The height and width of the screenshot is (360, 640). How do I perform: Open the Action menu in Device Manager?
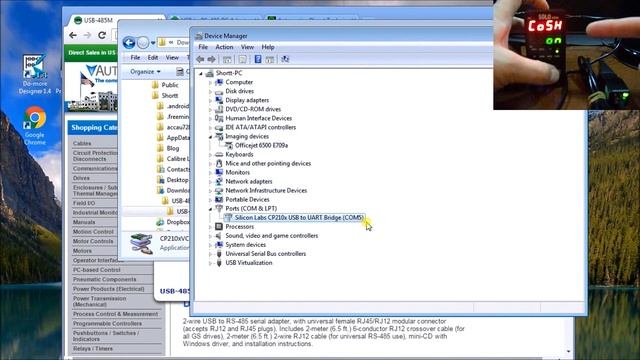224,47
